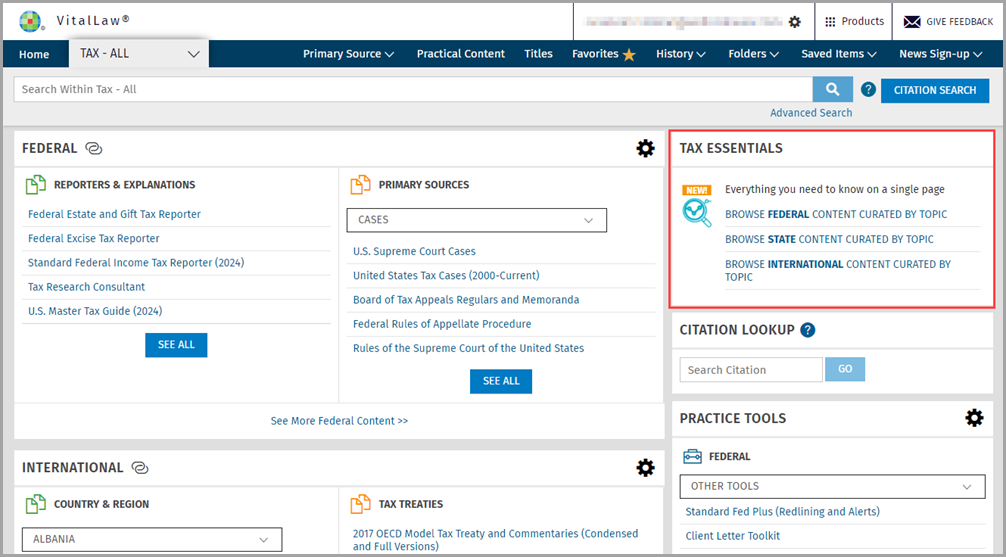Image resolution: width=1006 pixels, height=557 pixels.
Task: Click Tax Essentials NEW magnifier icon
Action: click(x=697, y=206)
